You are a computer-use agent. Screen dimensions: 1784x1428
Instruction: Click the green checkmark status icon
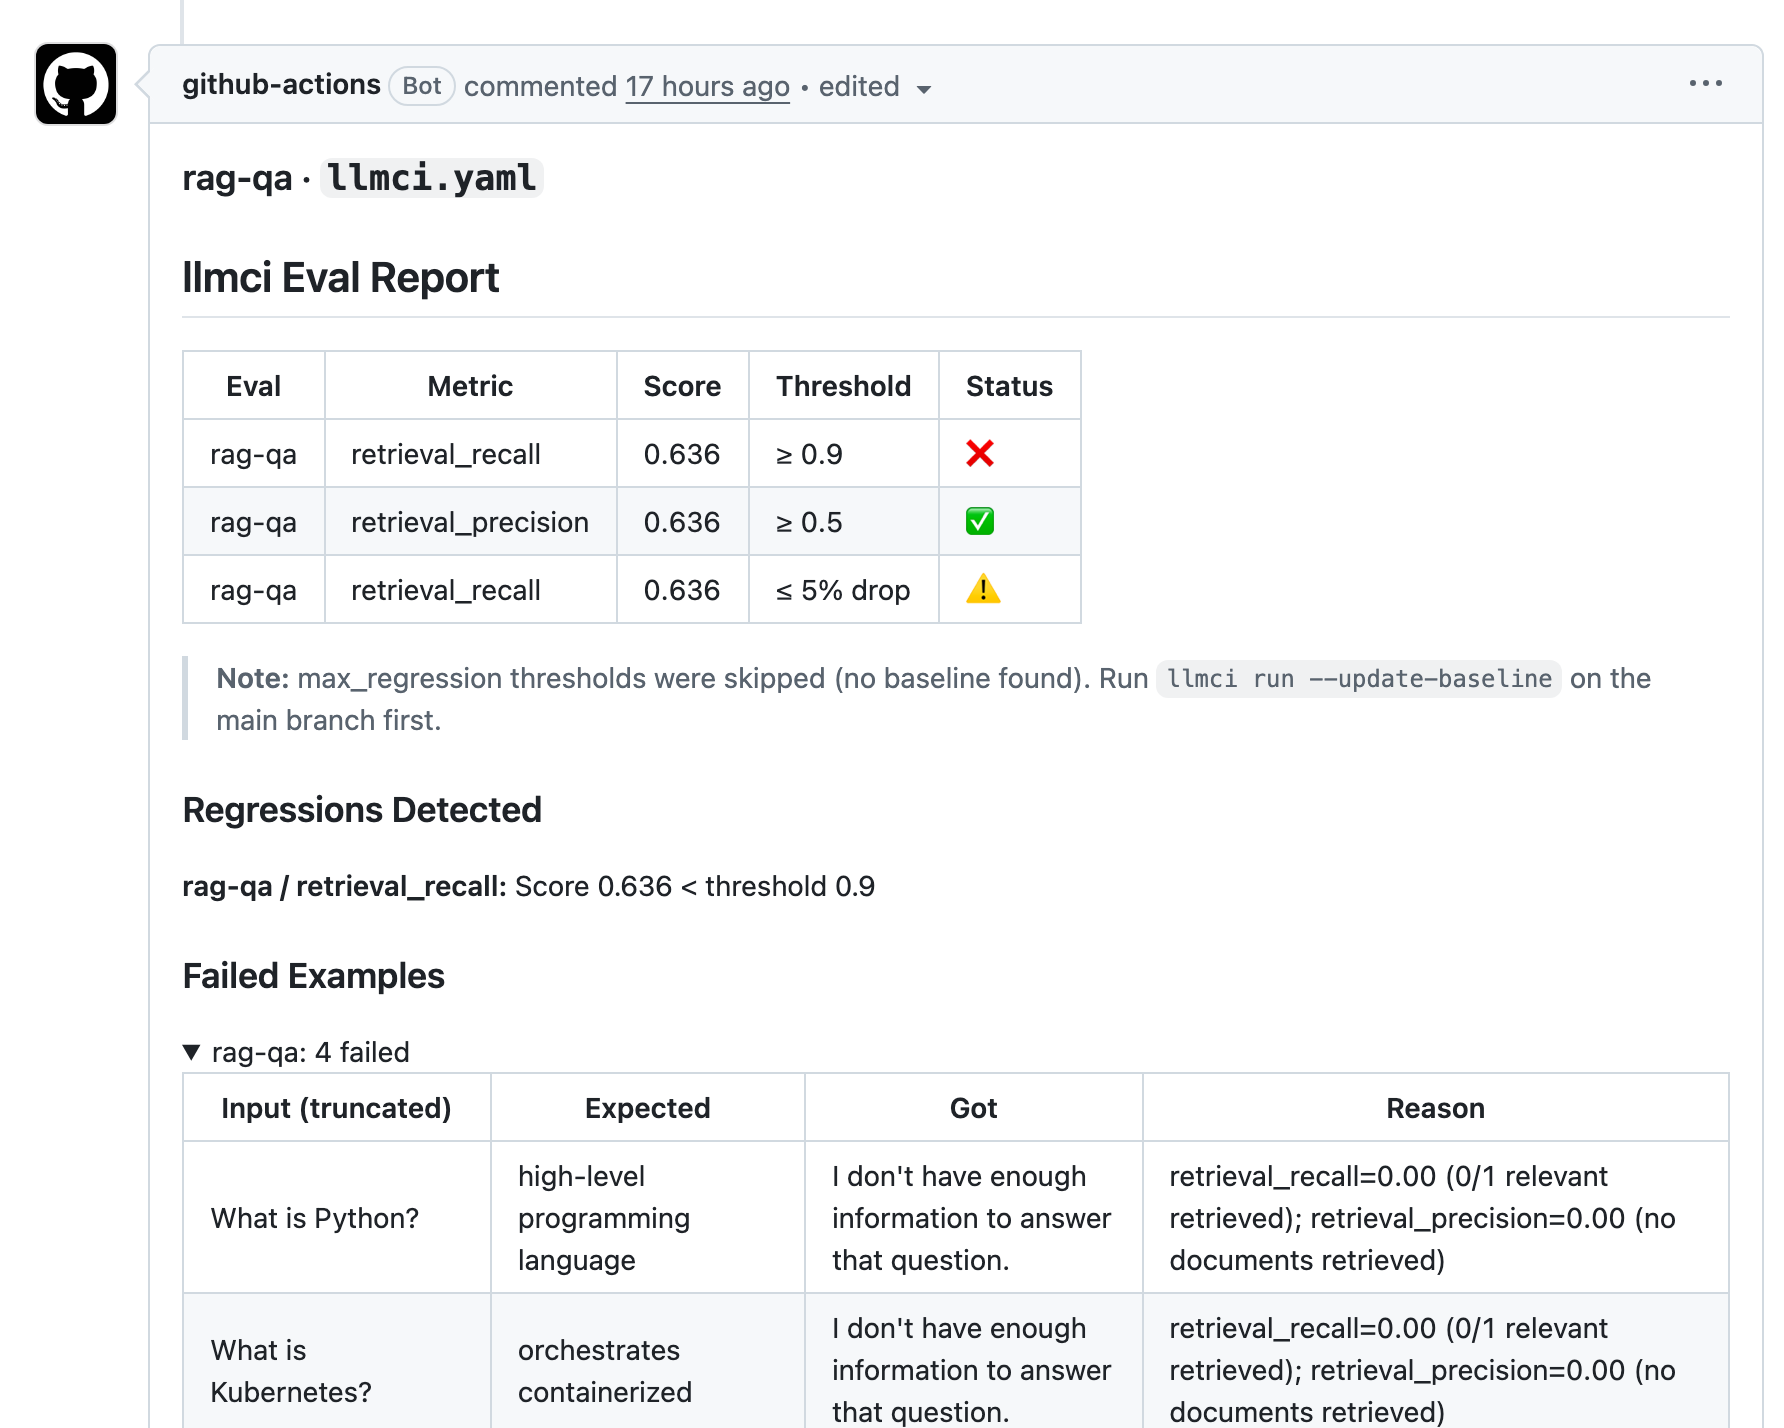(x=980, y=521)
